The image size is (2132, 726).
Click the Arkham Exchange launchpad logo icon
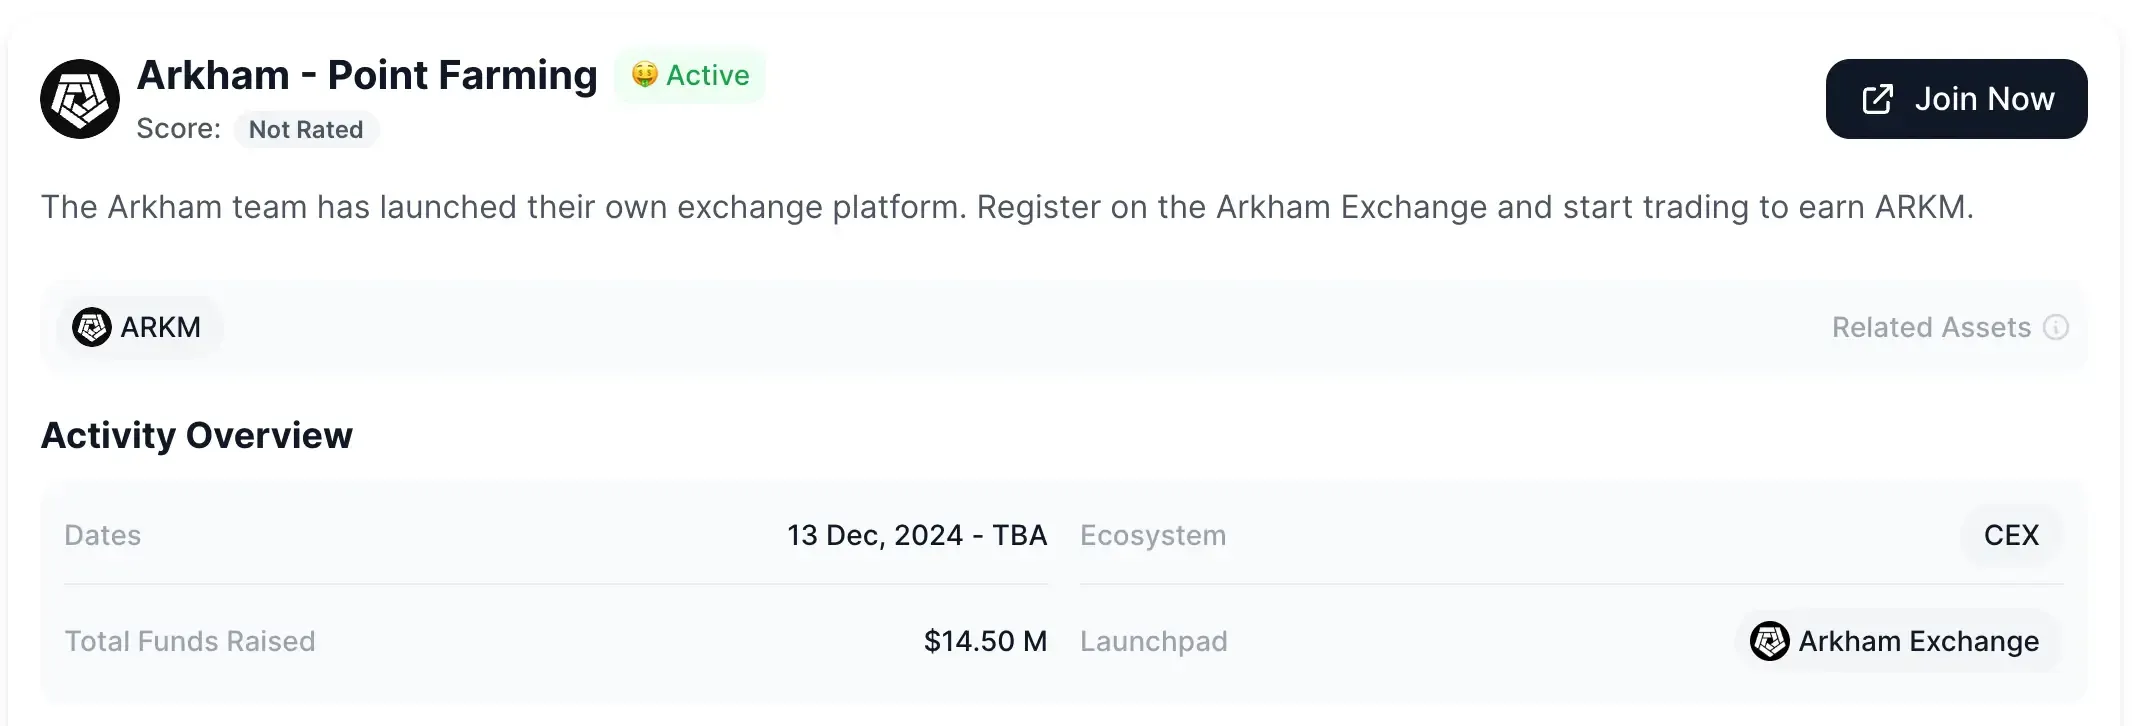tap(1769, 641)
